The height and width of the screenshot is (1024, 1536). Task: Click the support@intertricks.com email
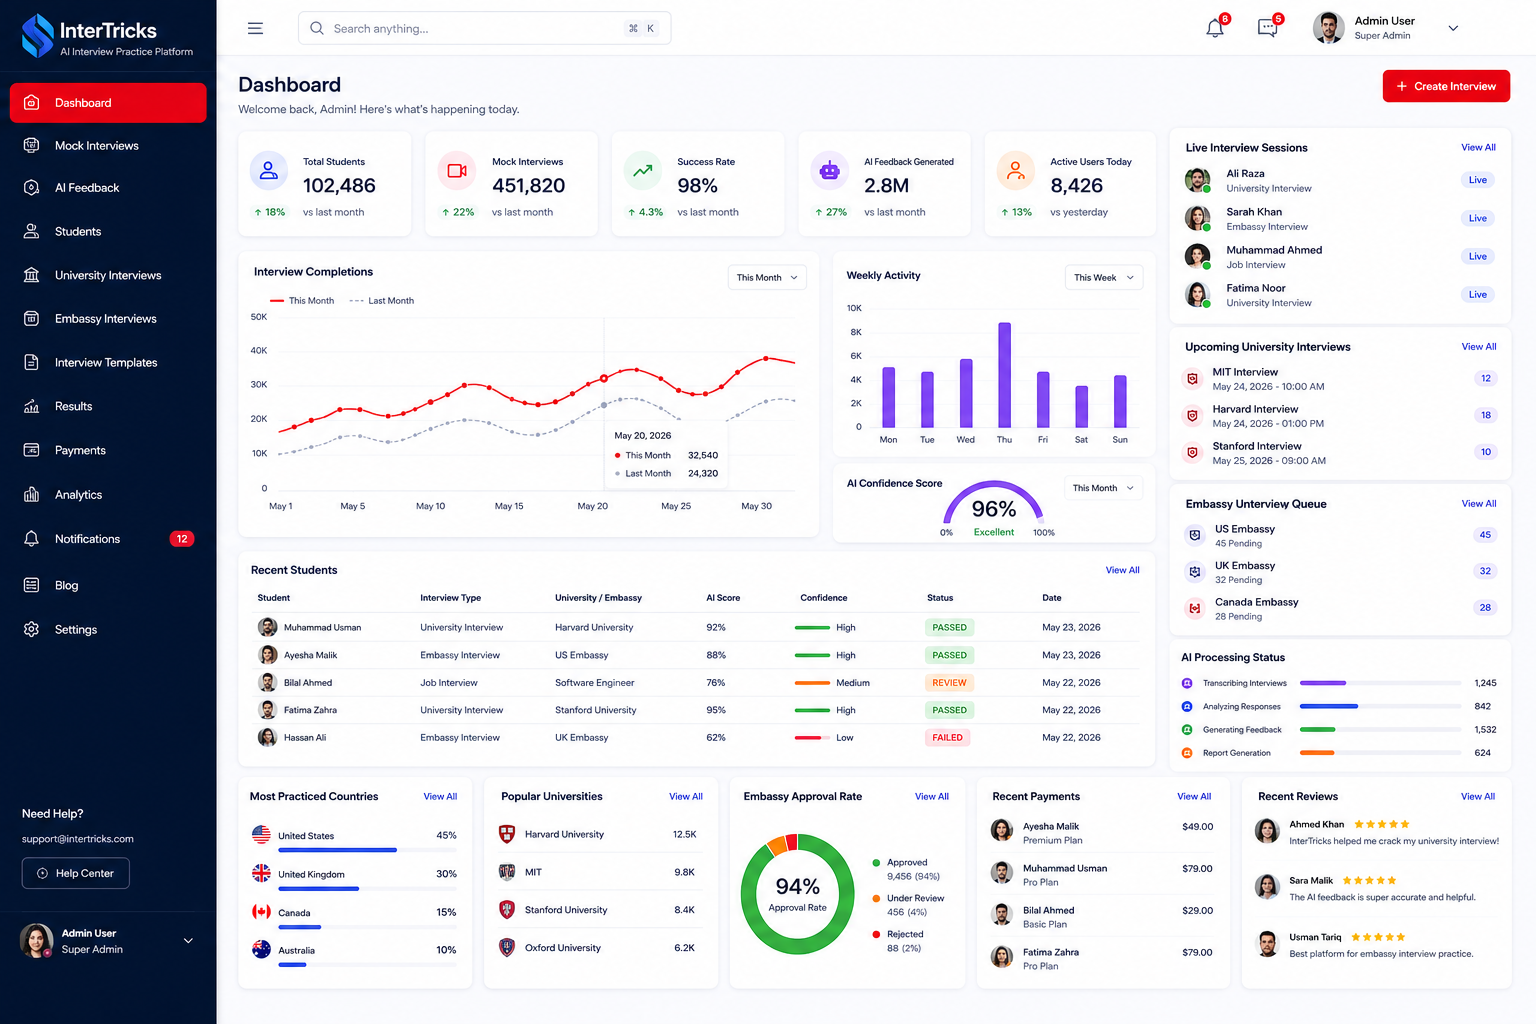coord(78,839)
